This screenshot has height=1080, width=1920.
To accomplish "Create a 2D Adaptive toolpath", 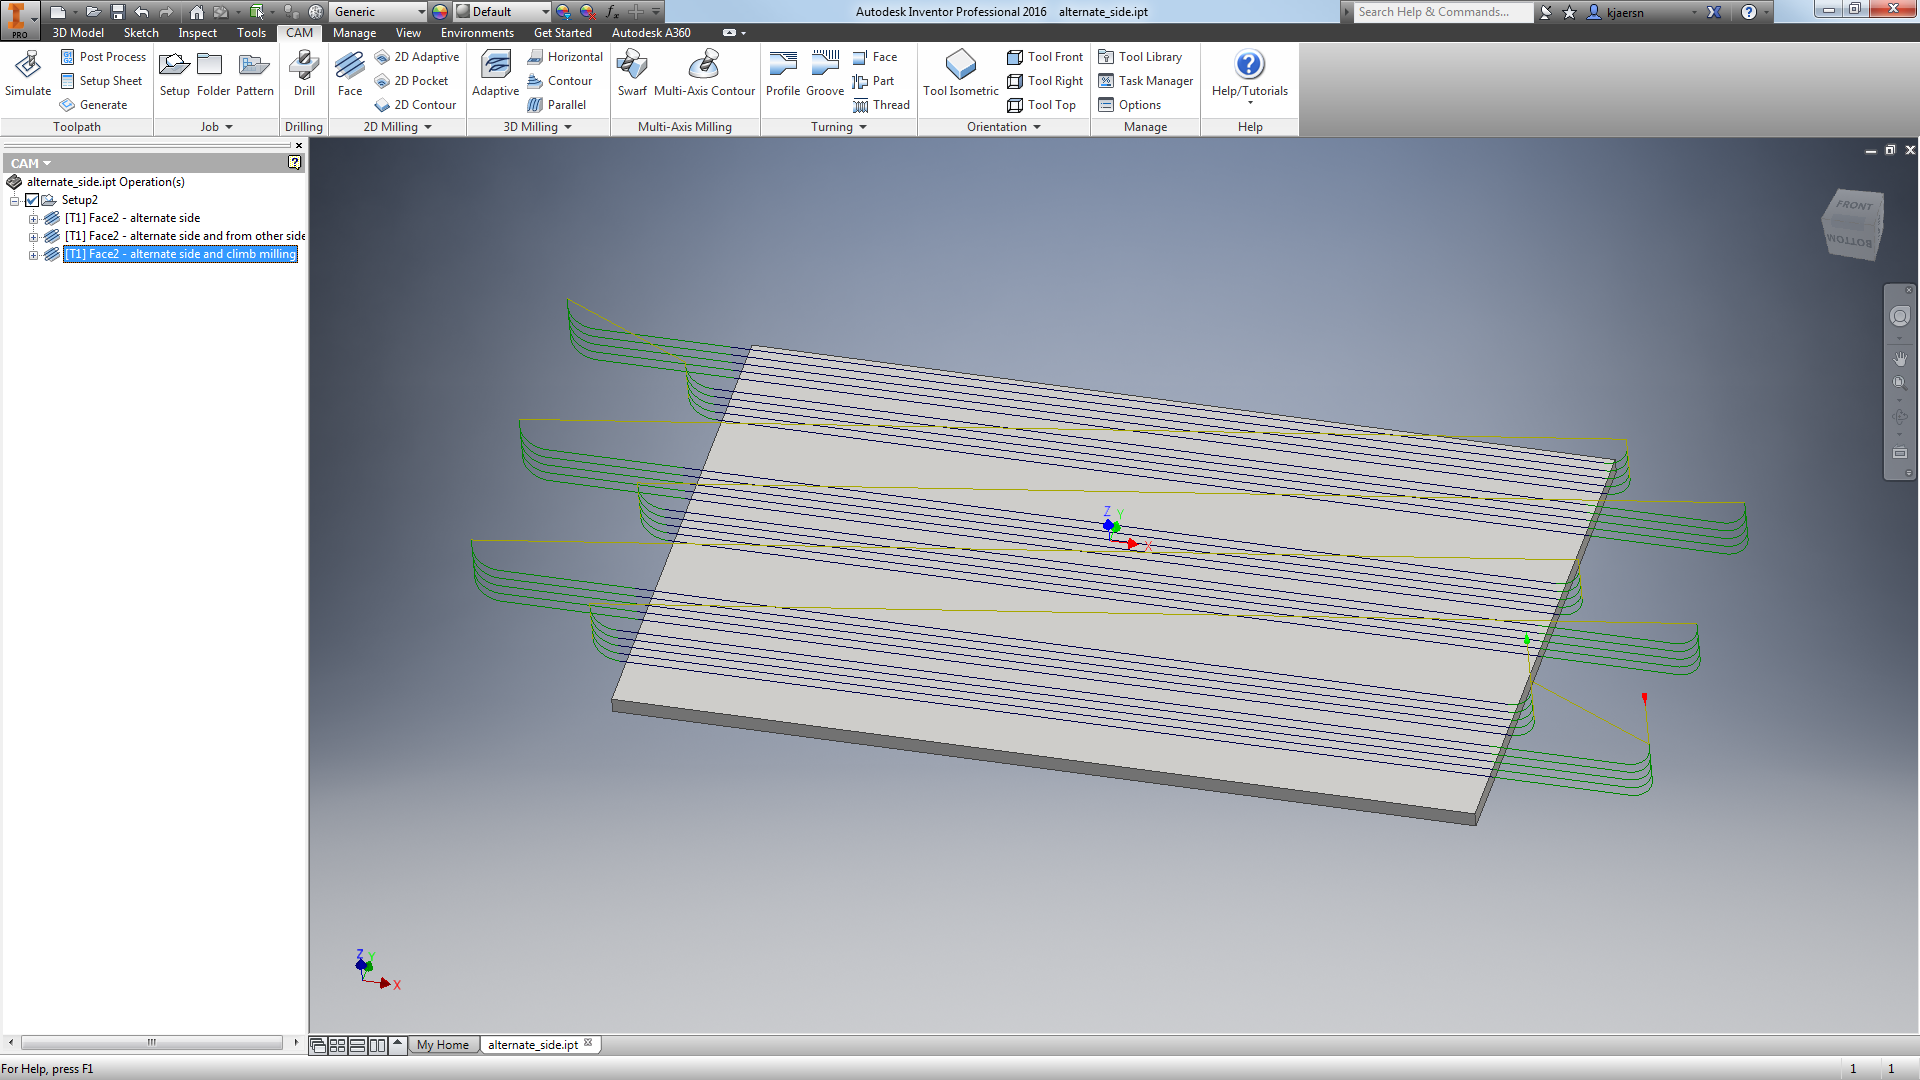I will point(417,57).
